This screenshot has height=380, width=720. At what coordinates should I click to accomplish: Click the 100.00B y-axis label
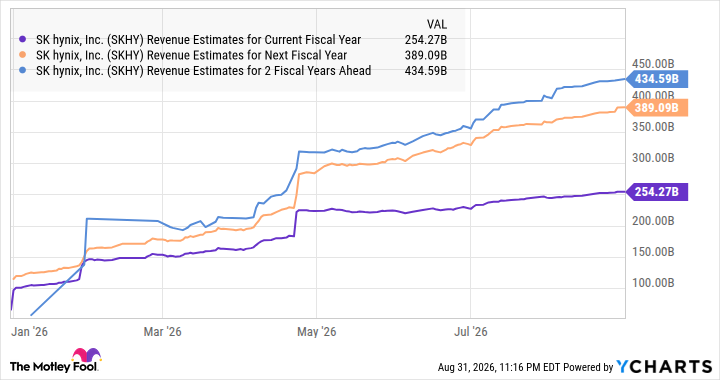(653, 283)
